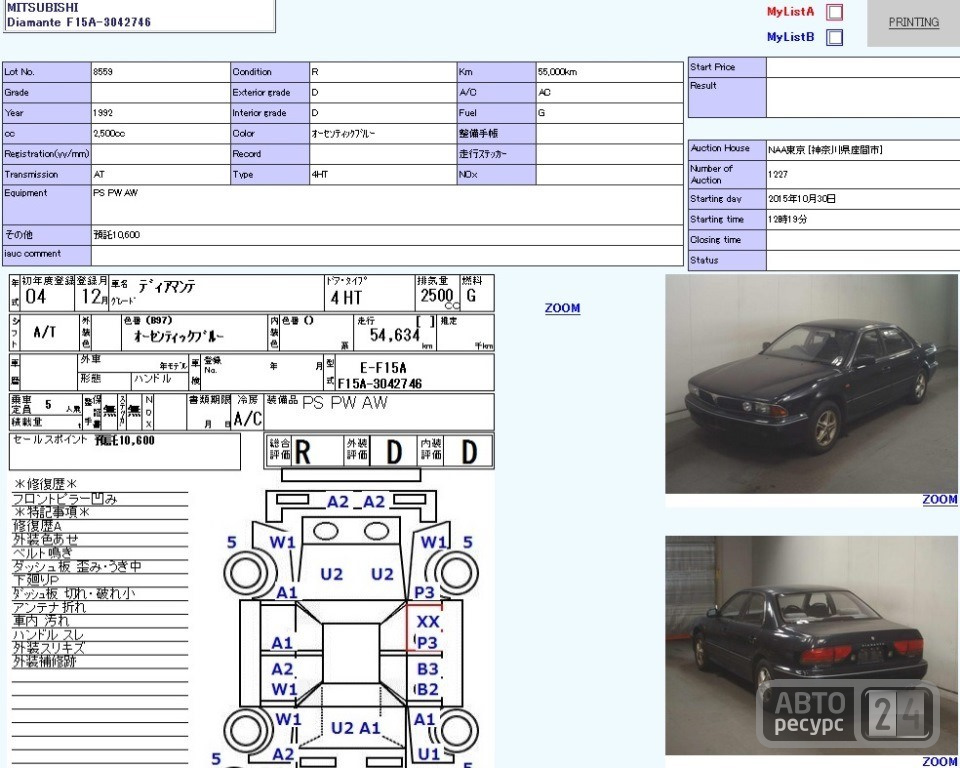Open ZOOM link under rear car photo

pyautogui.click(x=940, y=761)
